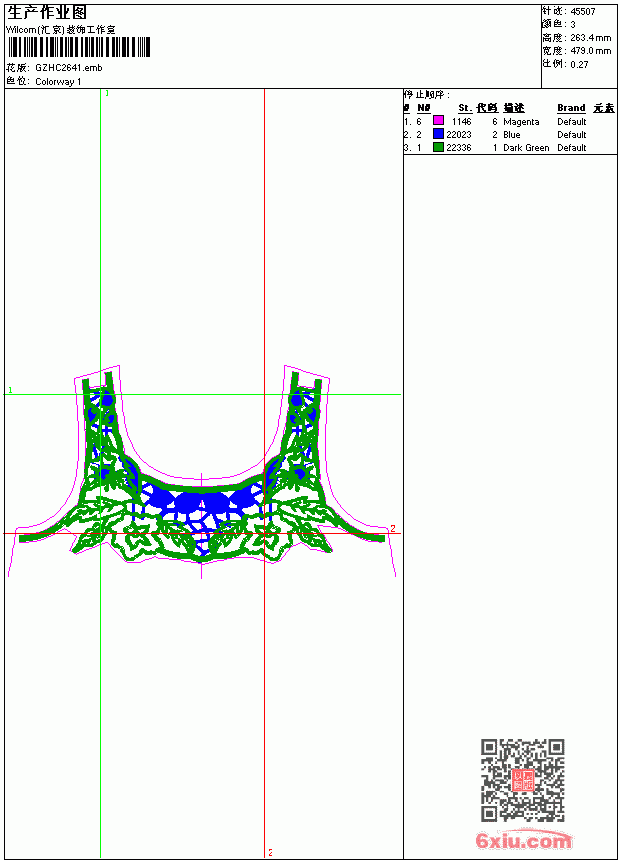Click the Magenta row description text
The image size is (620, 860).
click(521, 122)
